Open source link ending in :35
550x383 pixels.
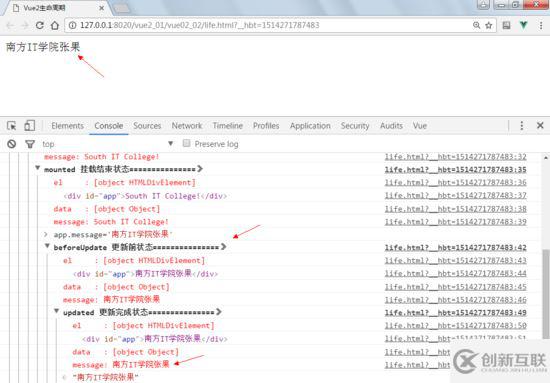click(x=456, y=169)
